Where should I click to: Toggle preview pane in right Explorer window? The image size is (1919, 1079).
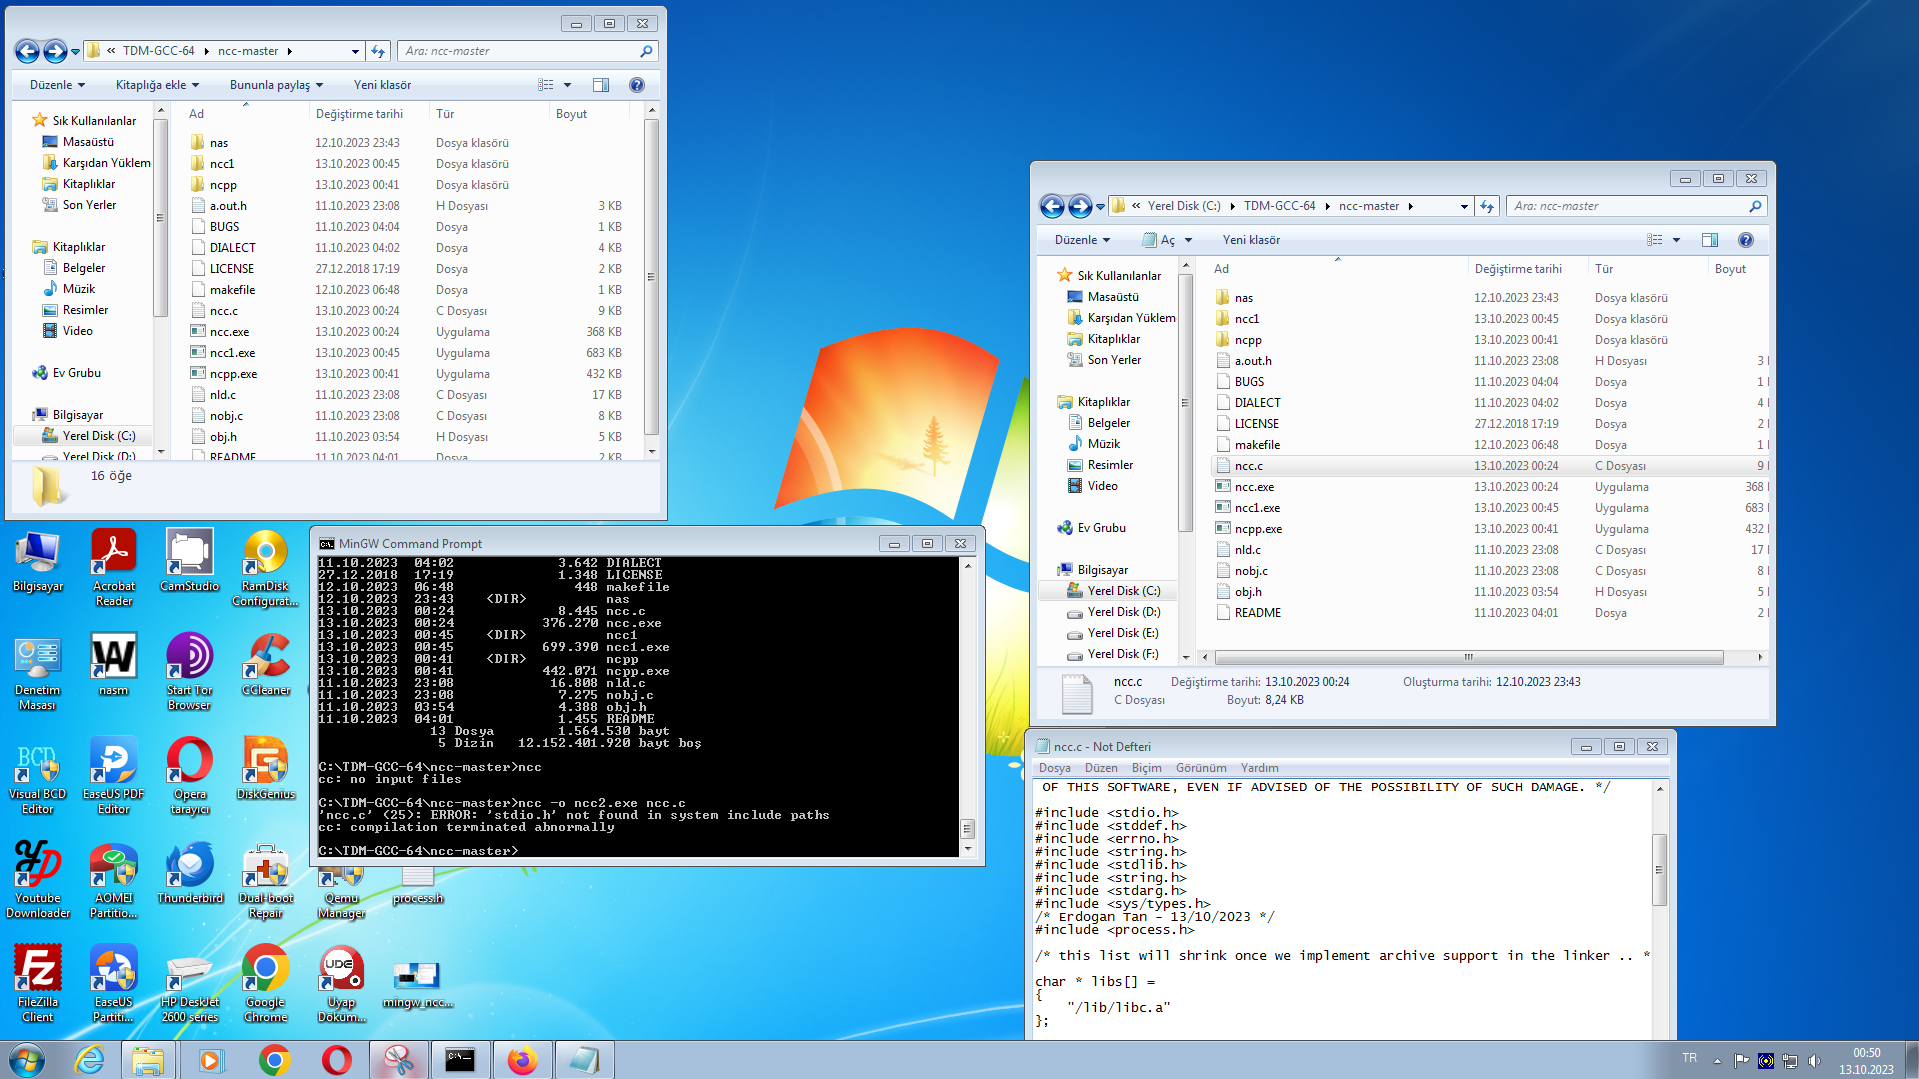[x=1709, y=240]
